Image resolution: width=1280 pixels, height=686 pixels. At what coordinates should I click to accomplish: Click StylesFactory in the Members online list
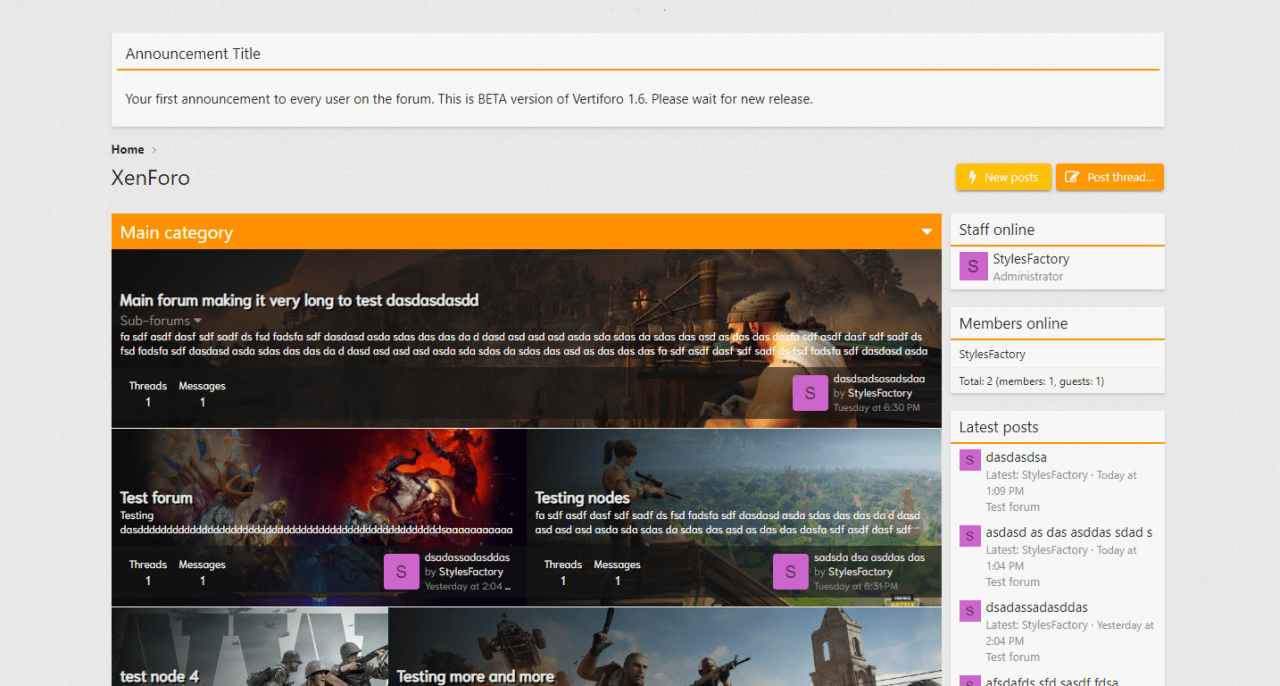pyautogui.click(x=992, y=354)
